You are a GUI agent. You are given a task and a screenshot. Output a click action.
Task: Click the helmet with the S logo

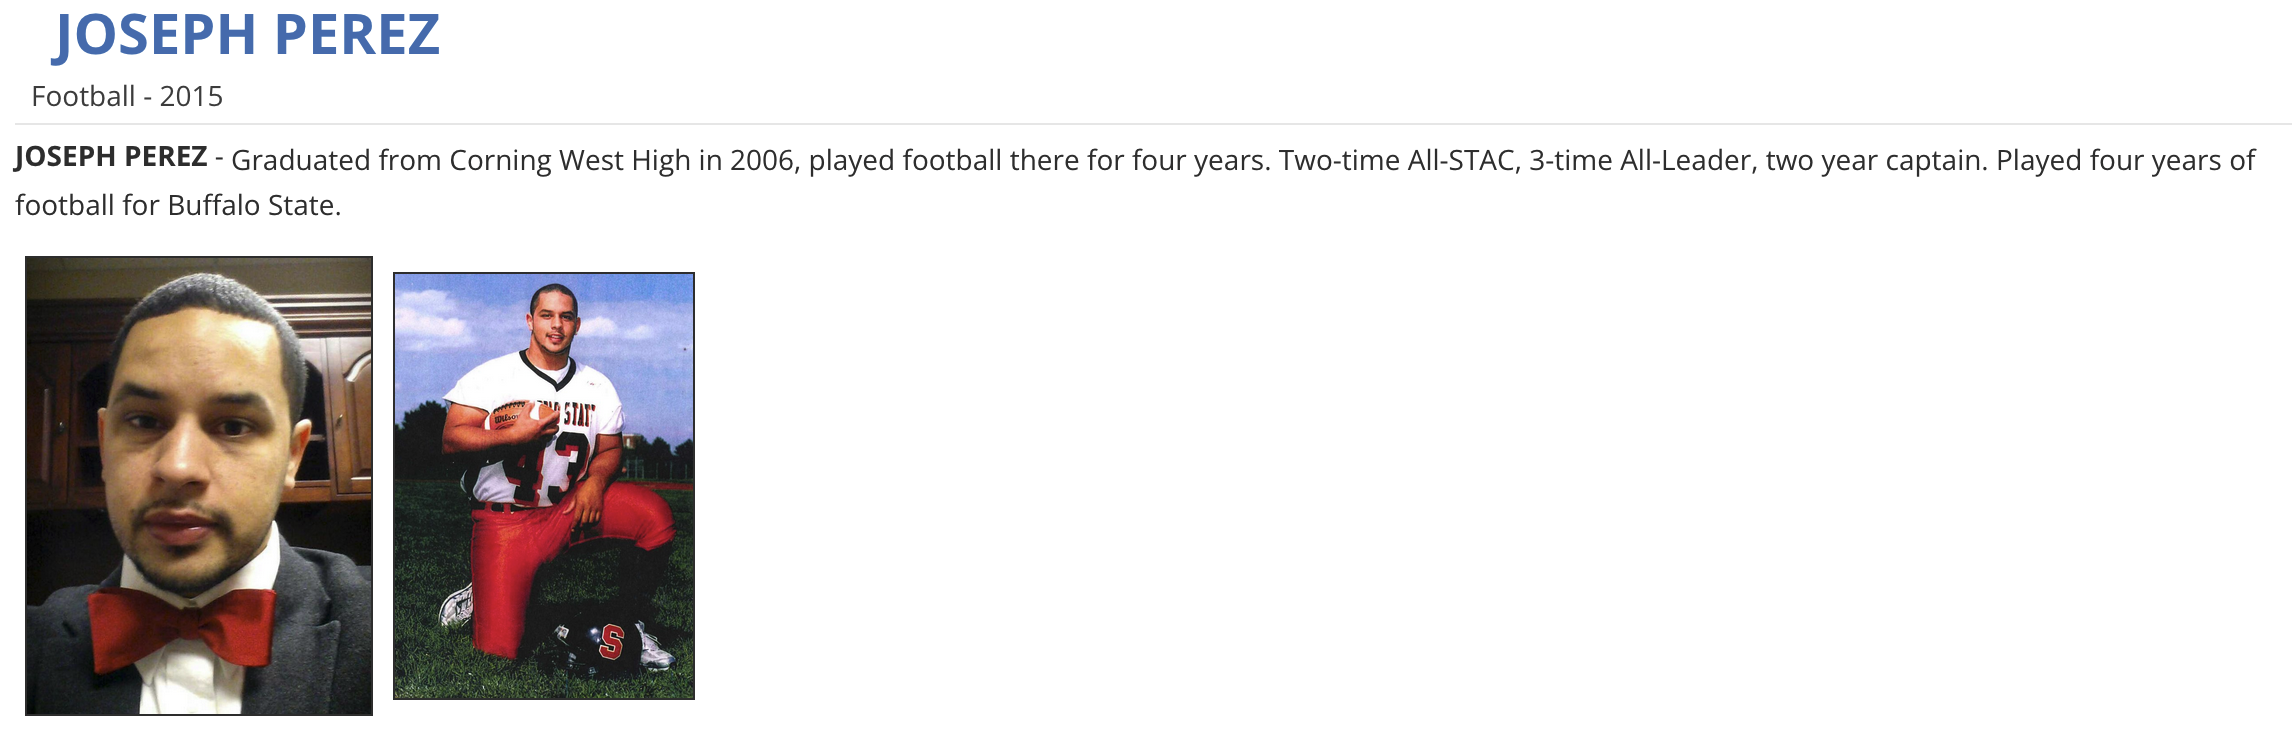(597, 647)
